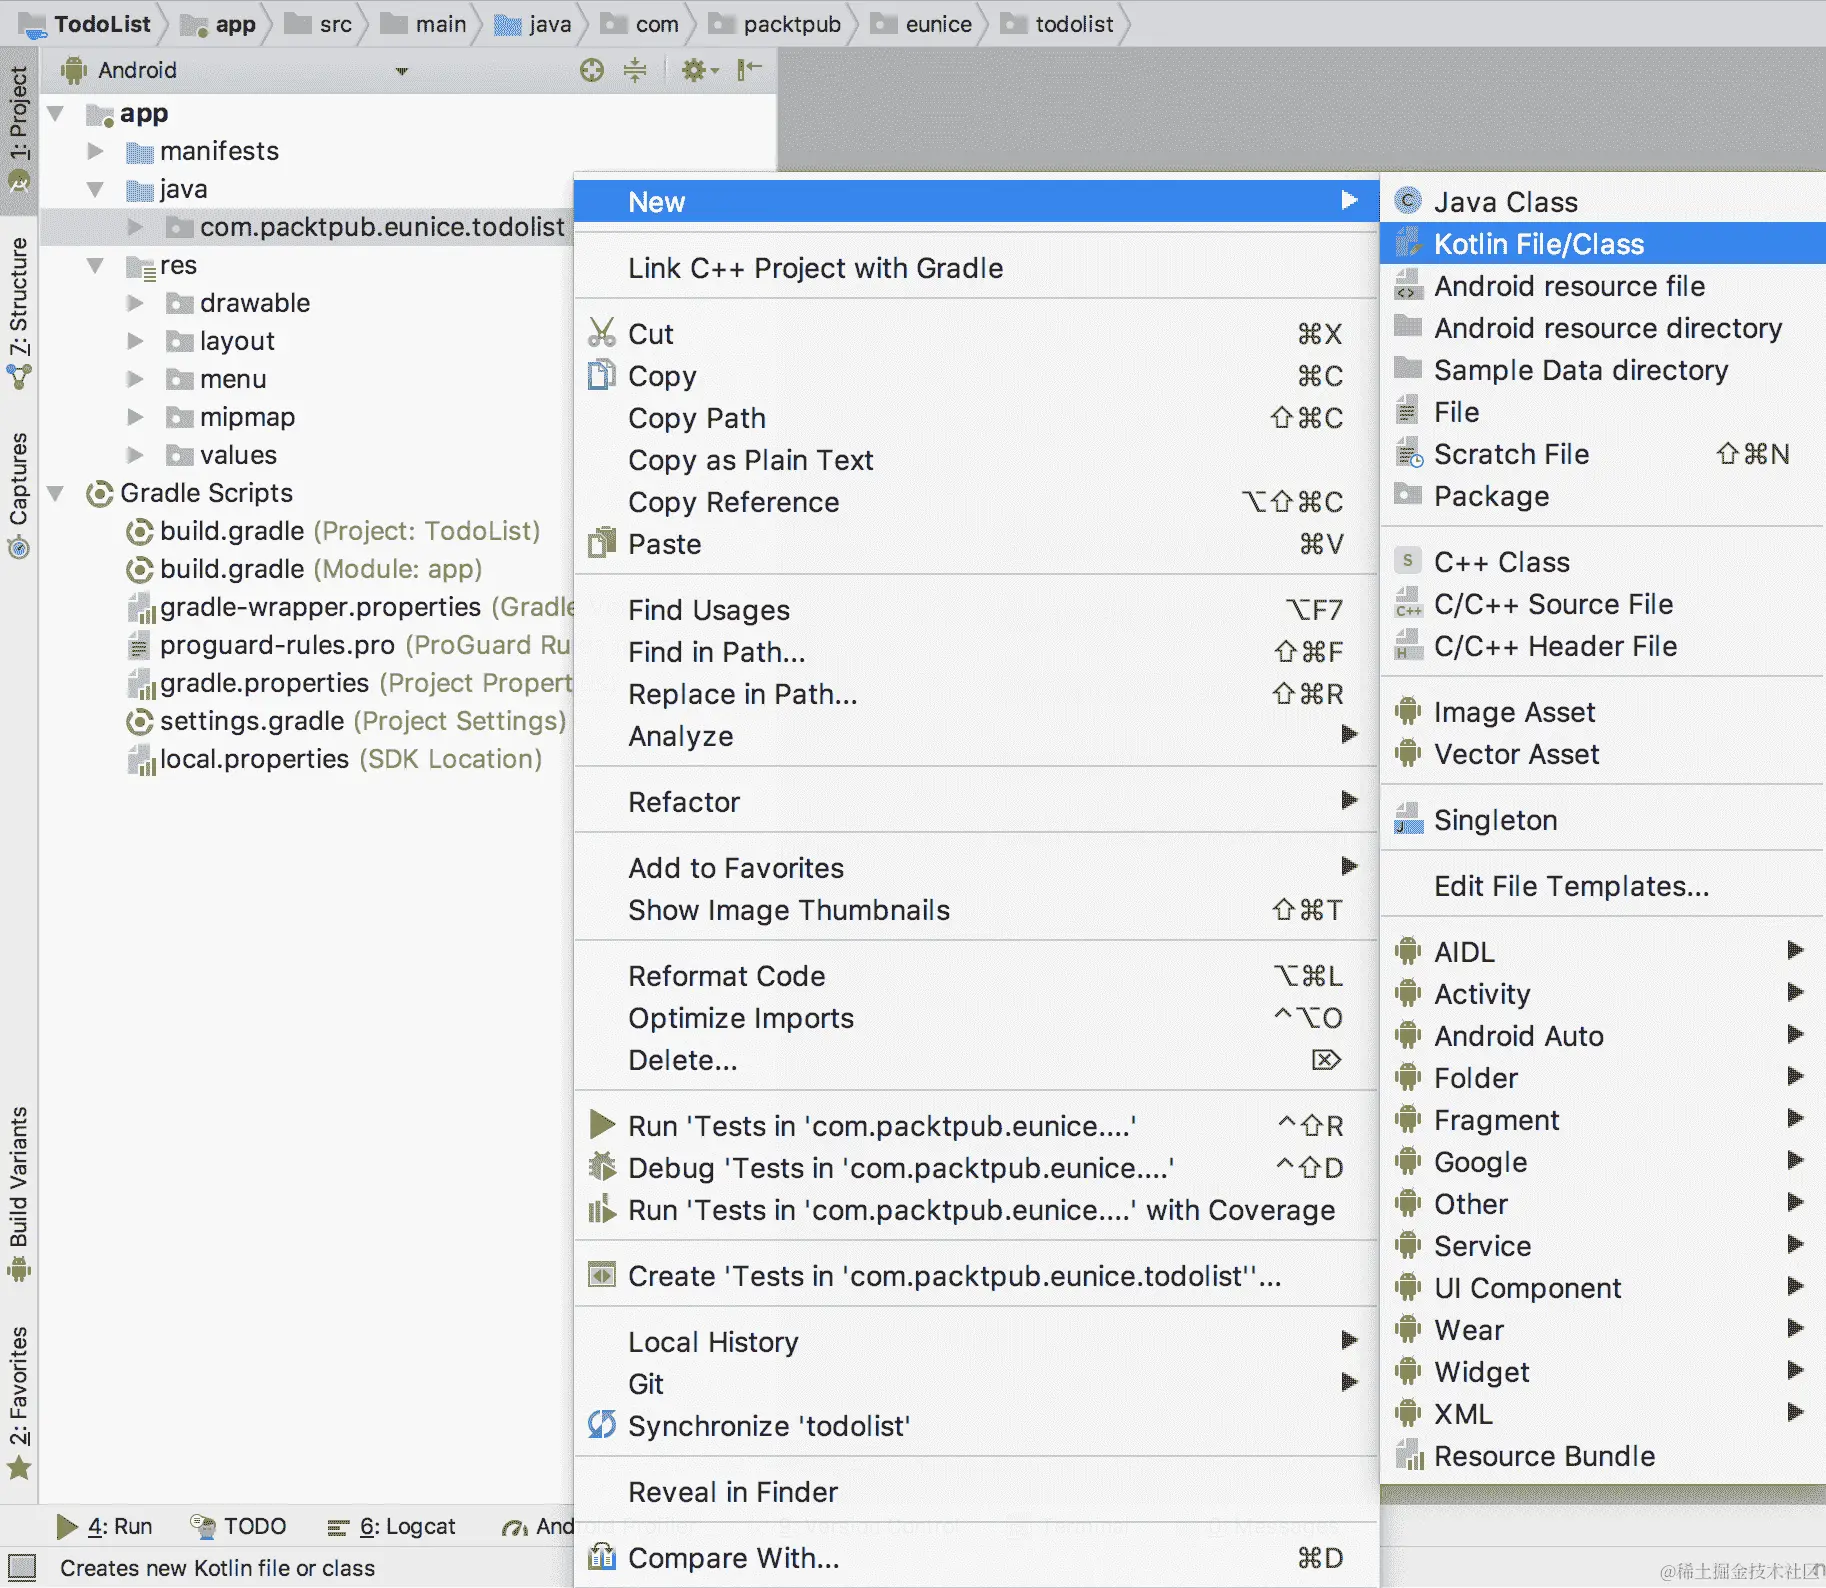Select Link C++ Project with Gradle
This screenshot has width=1826, height=1588.
click(977, 267)
